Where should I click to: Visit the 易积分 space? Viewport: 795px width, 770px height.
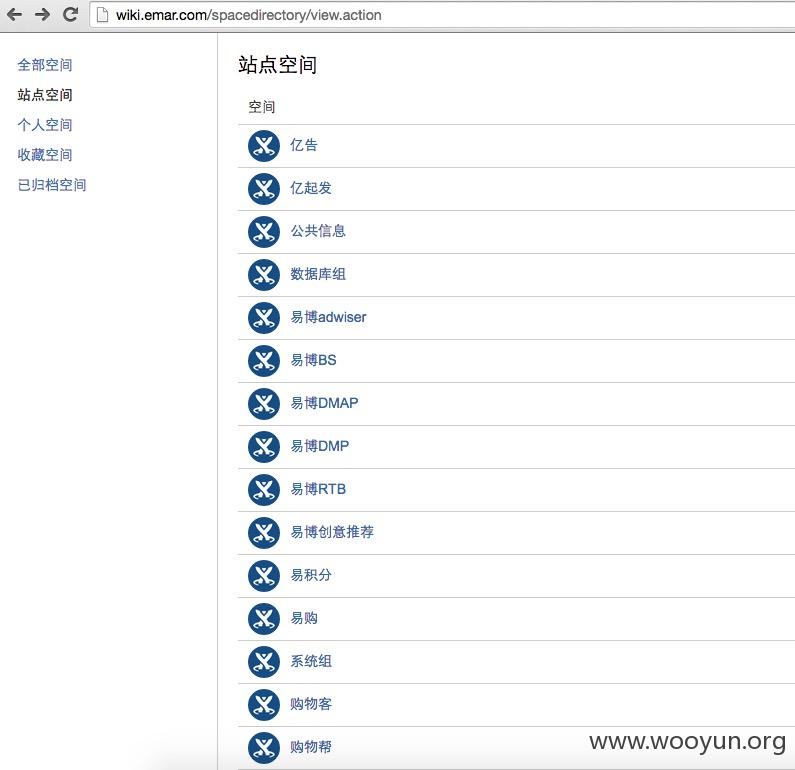pyautogui.click(x=311, y=575)
